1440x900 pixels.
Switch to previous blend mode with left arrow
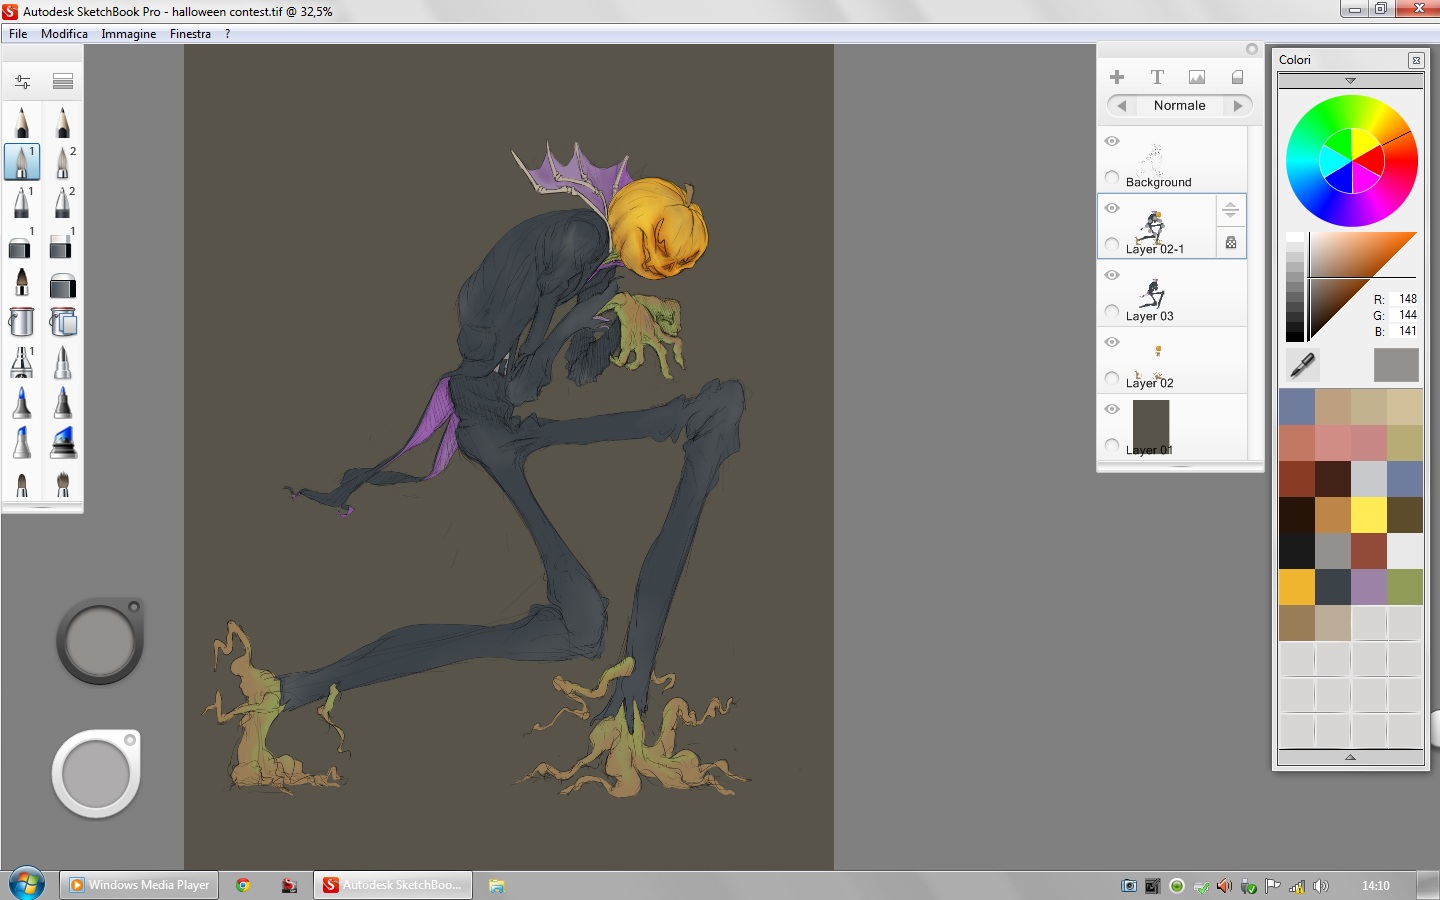pos(1121,105)
